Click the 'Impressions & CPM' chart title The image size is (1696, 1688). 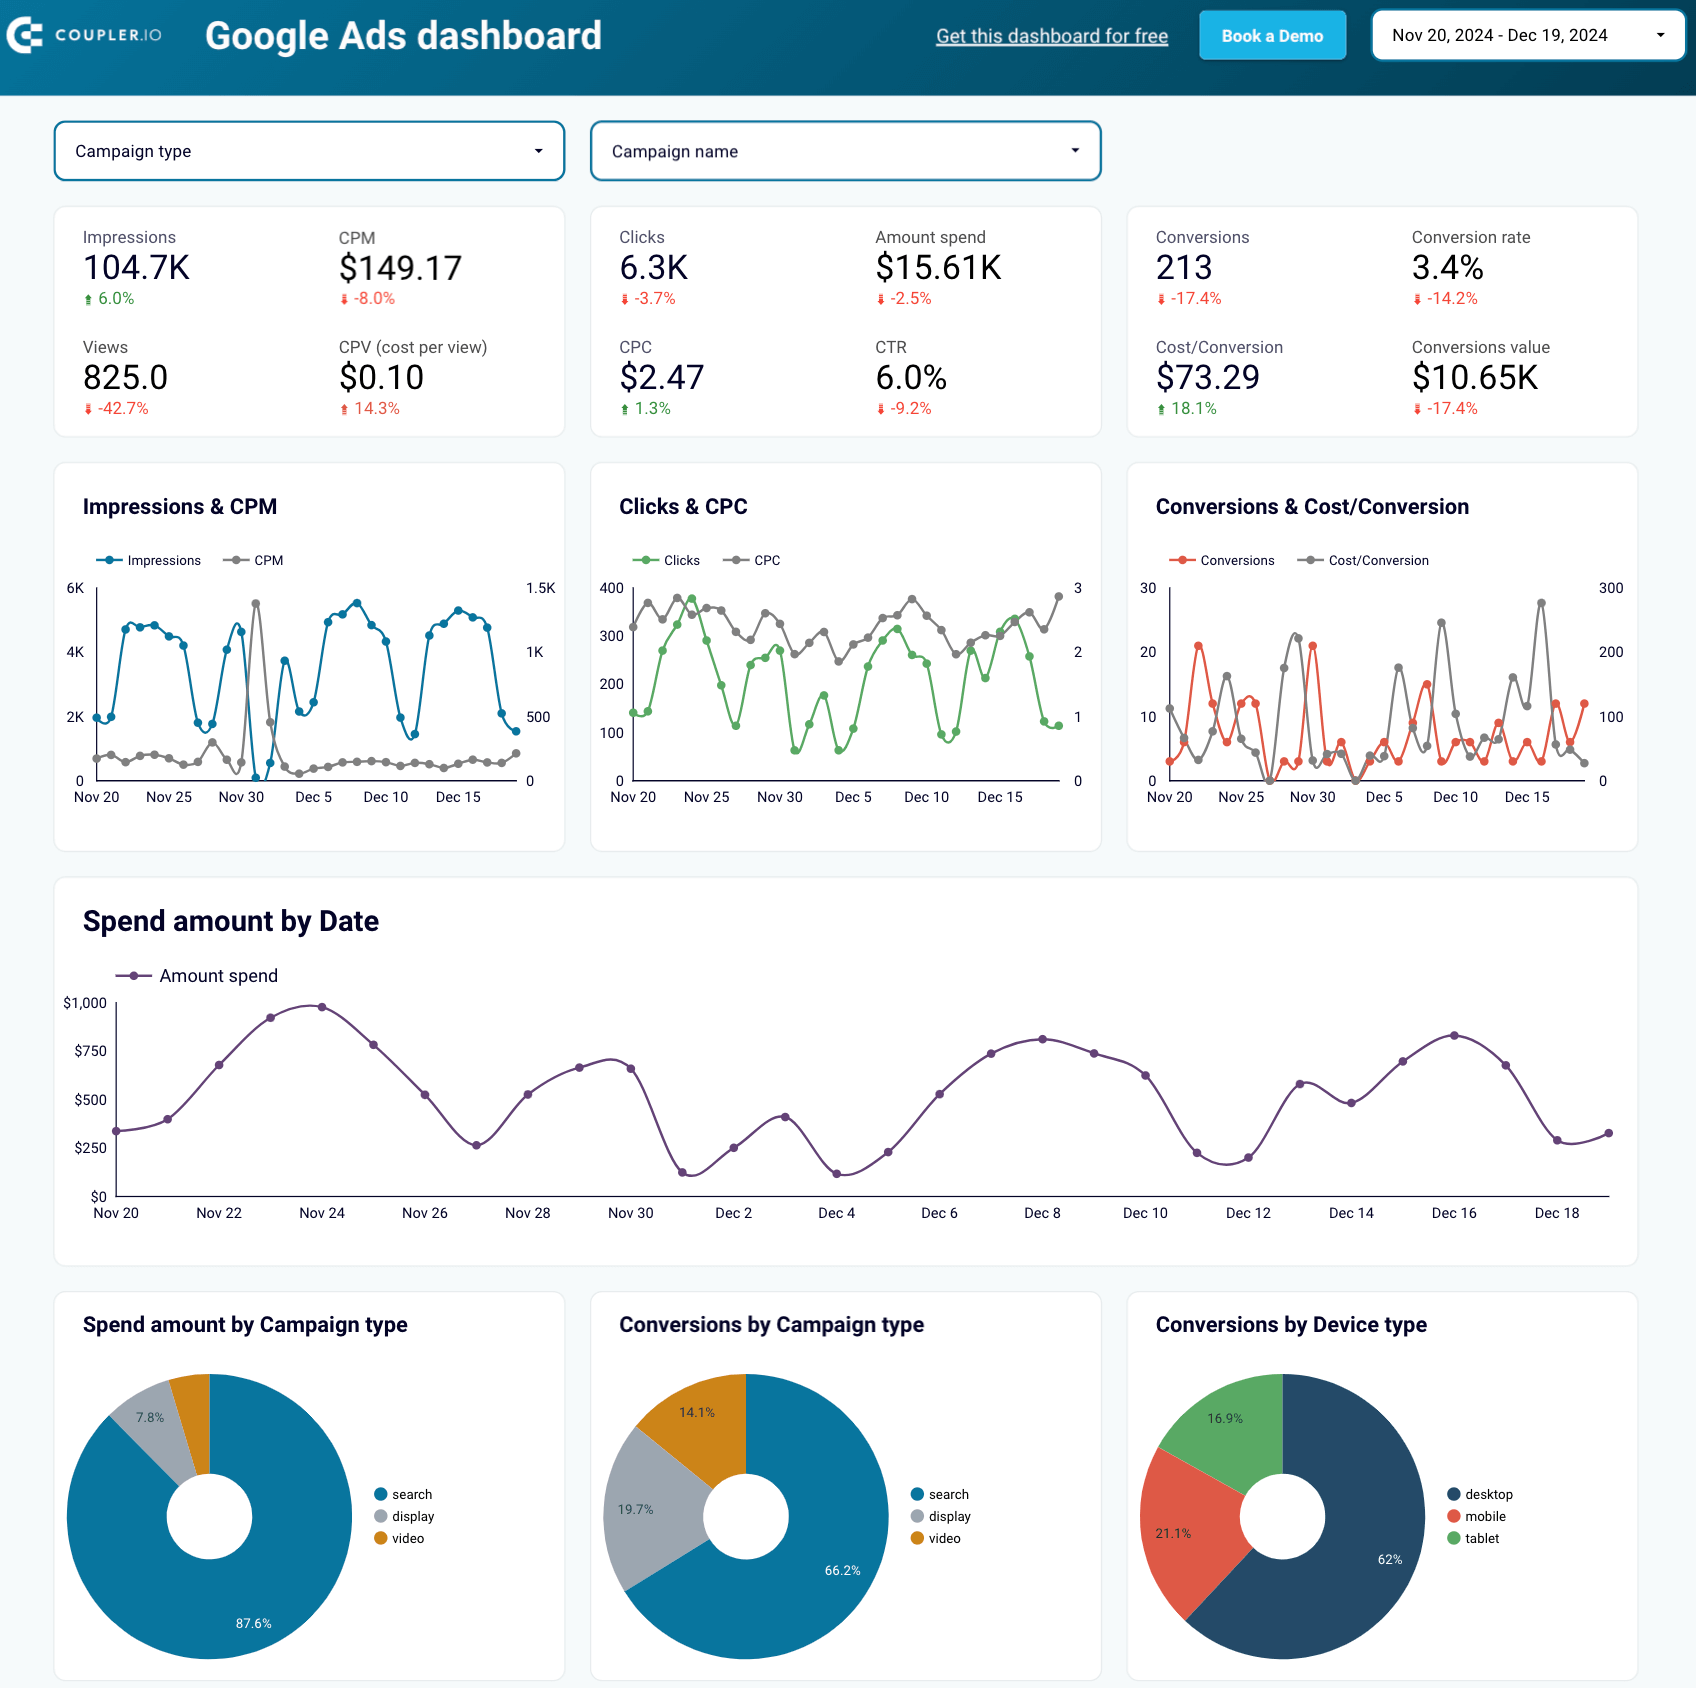point(180,507)
